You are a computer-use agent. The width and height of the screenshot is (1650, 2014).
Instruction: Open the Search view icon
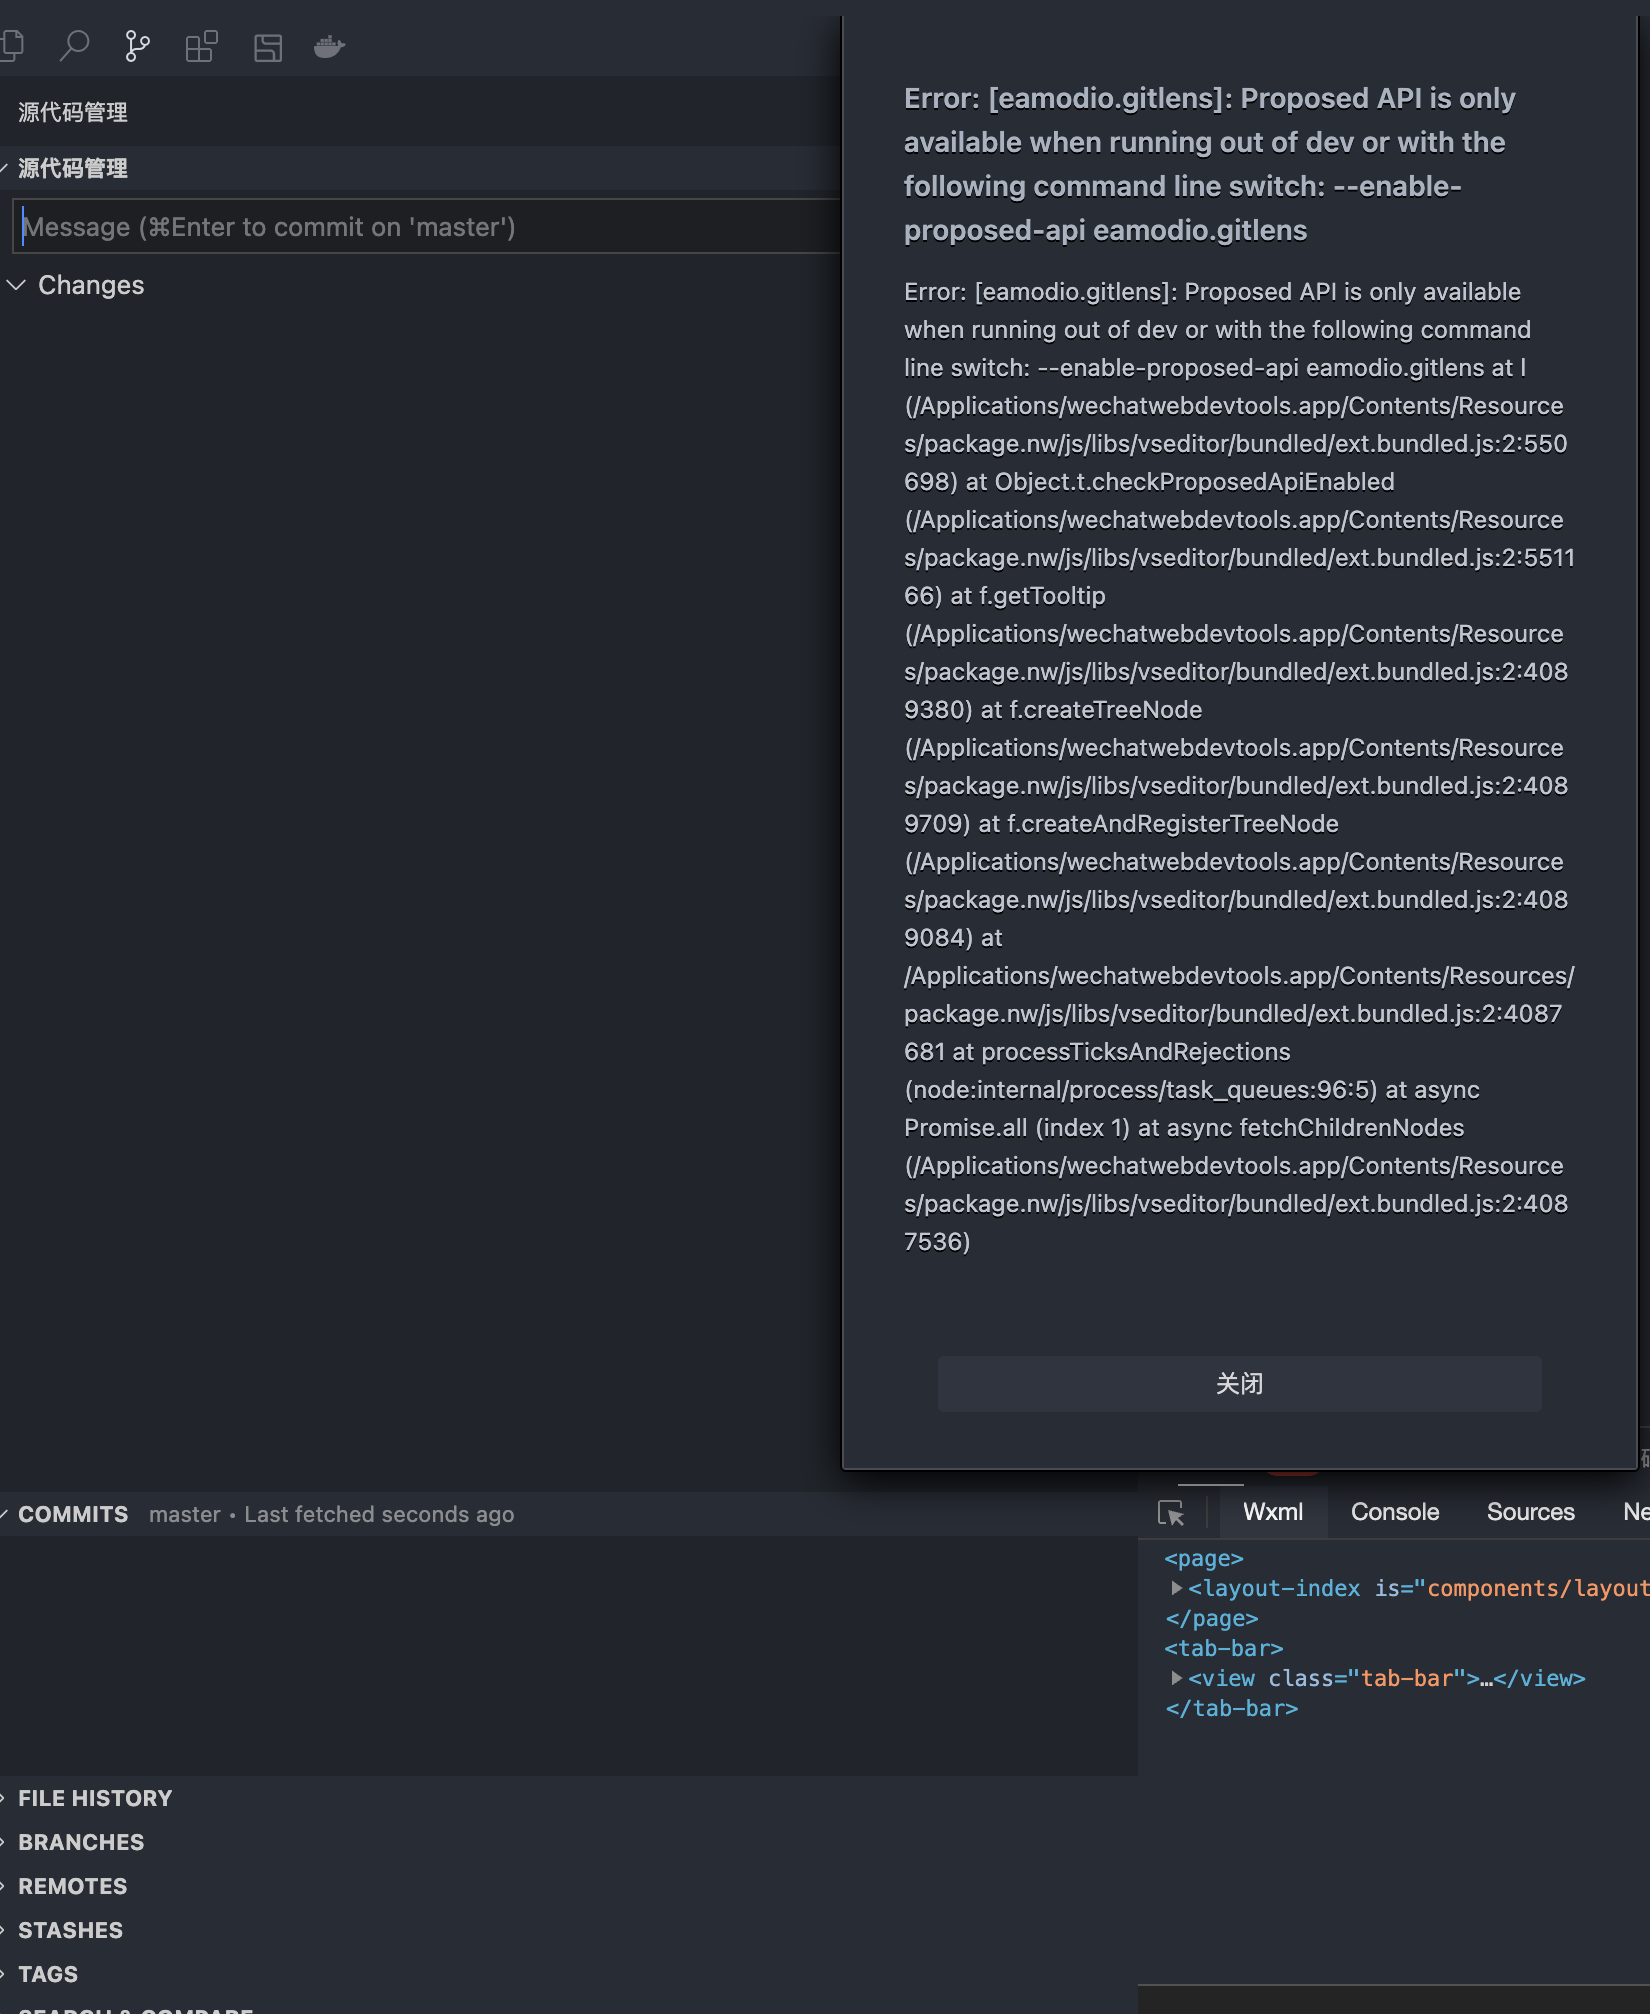74,46
